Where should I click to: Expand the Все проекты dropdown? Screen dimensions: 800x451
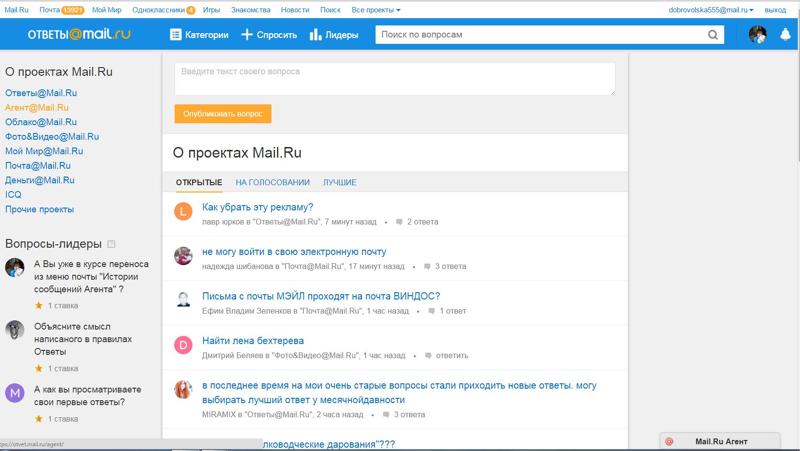(376, 10)
